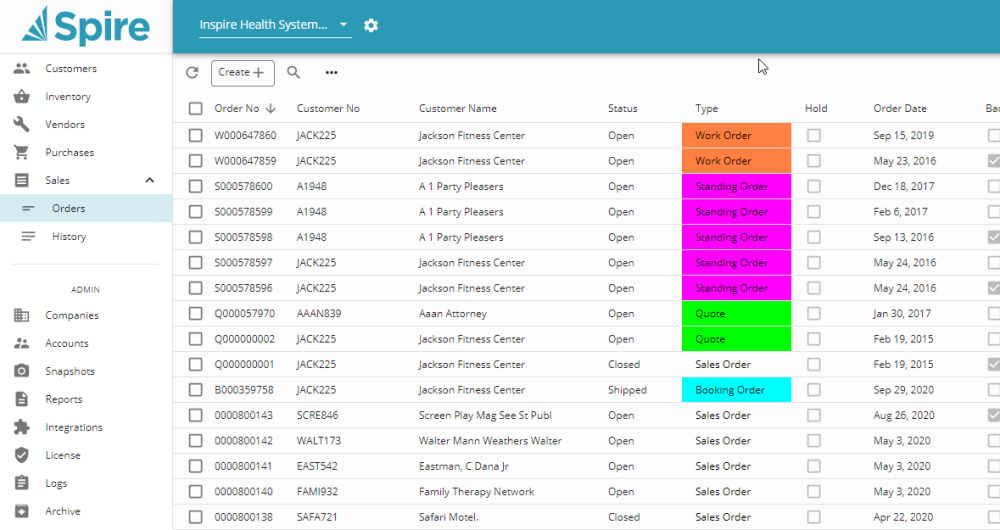Click the Reports page icon
Screen dimensions: 1000x530
pyautogui.click(x=22, y=399)
